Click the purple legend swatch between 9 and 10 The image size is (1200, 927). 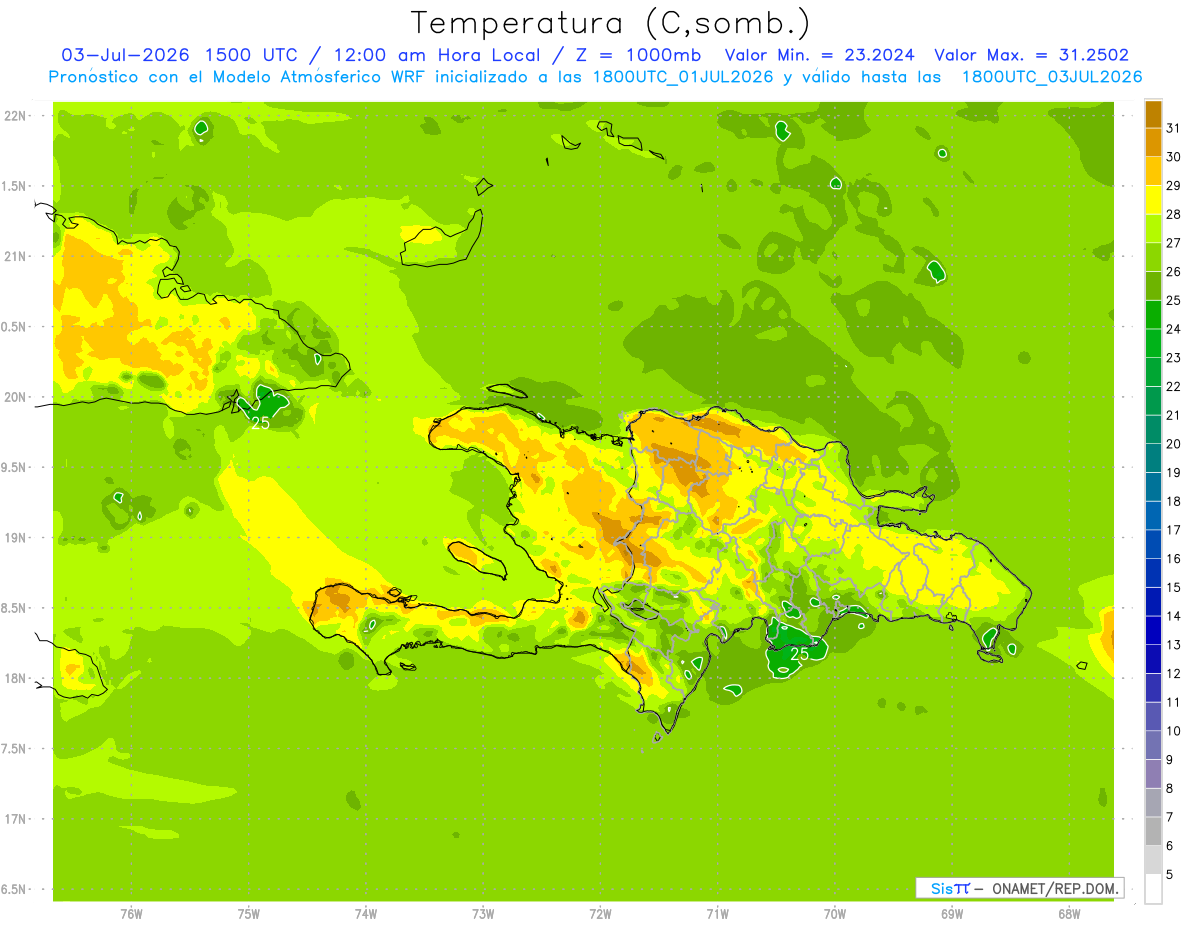1153,746
